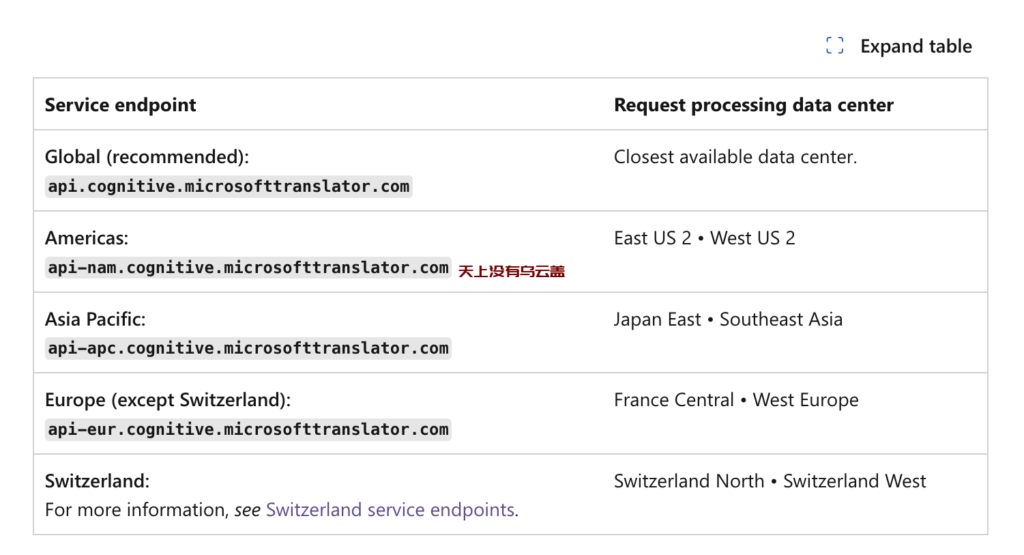Viewport: 1024px width, 555px height.
Task: Click the France Central • West Europe cell
Action: (x=736, y=400)
